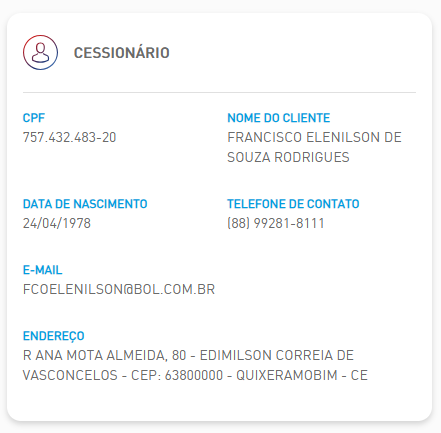Click EDIMILSON CORREIA DE neighborhood text
This screenshot has height=433, width=441.
point(277,355)
